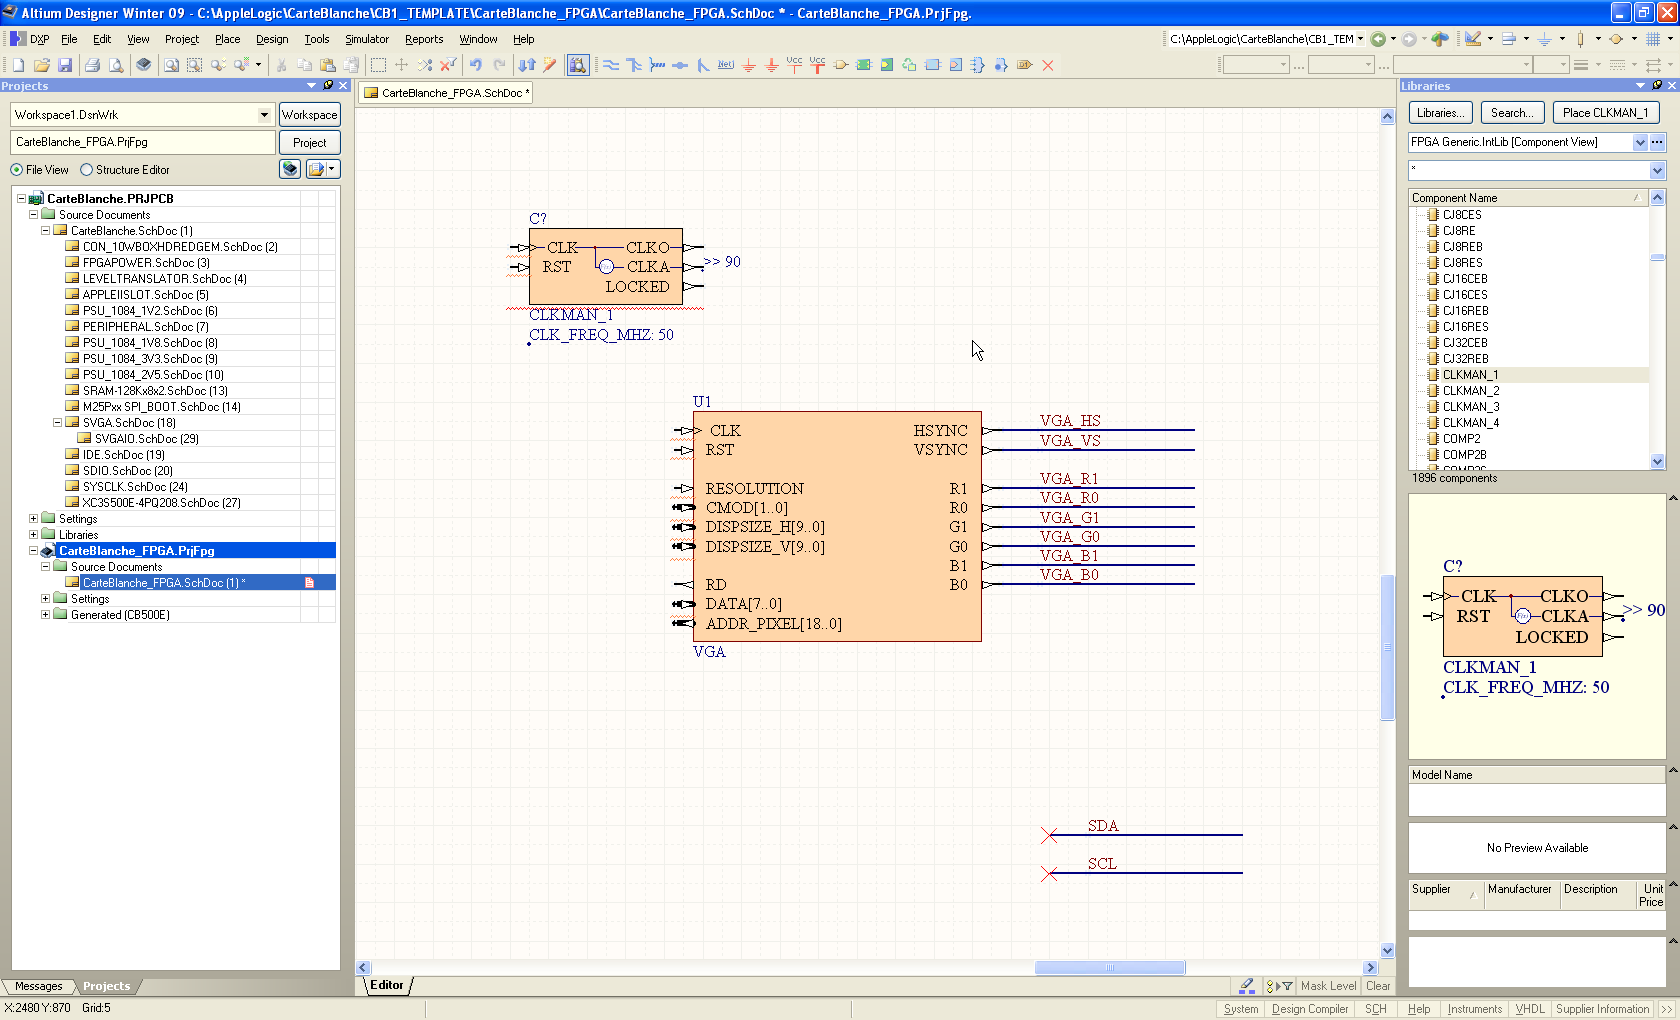Open the Reports menu
The image size is (1680, 1020).
[x=424, y=39]
